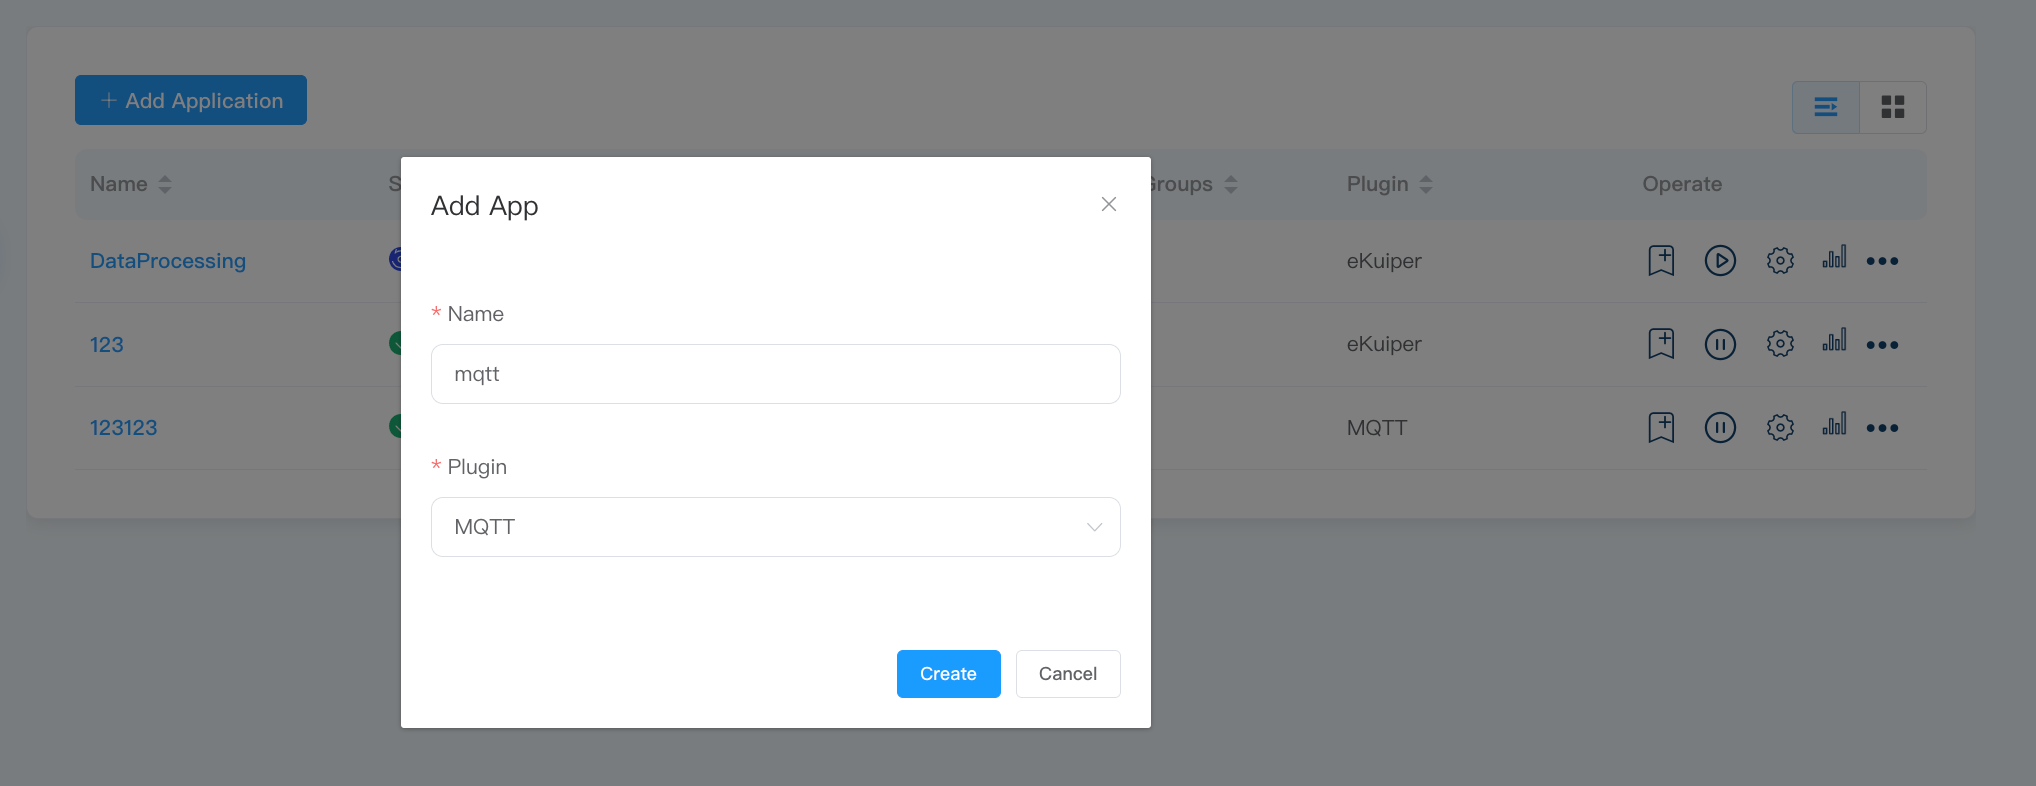This screenshot has width=2036, height=786.
Task: Click the add-subscription bookmark icon for DataProcessing
Action: point(1661,261)
